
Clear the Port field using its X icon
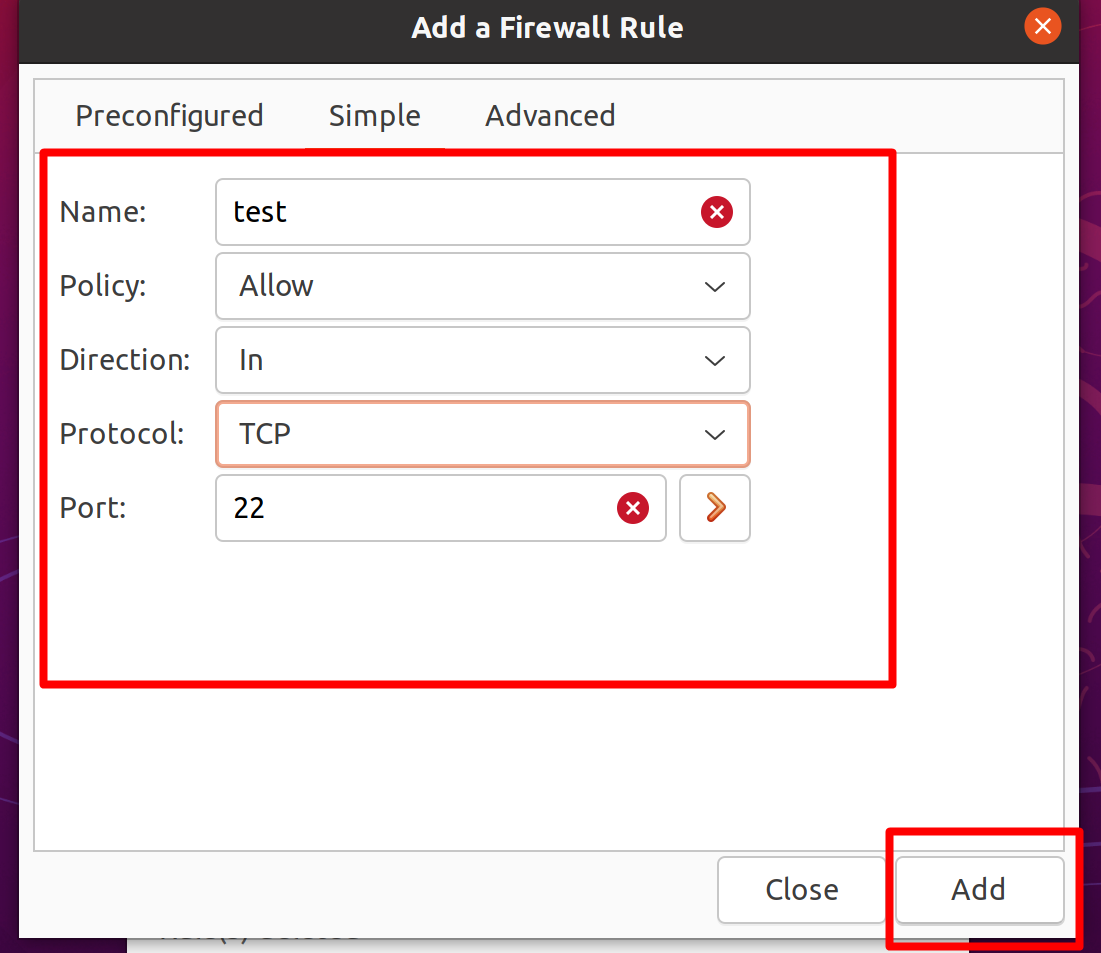point(632,508)
